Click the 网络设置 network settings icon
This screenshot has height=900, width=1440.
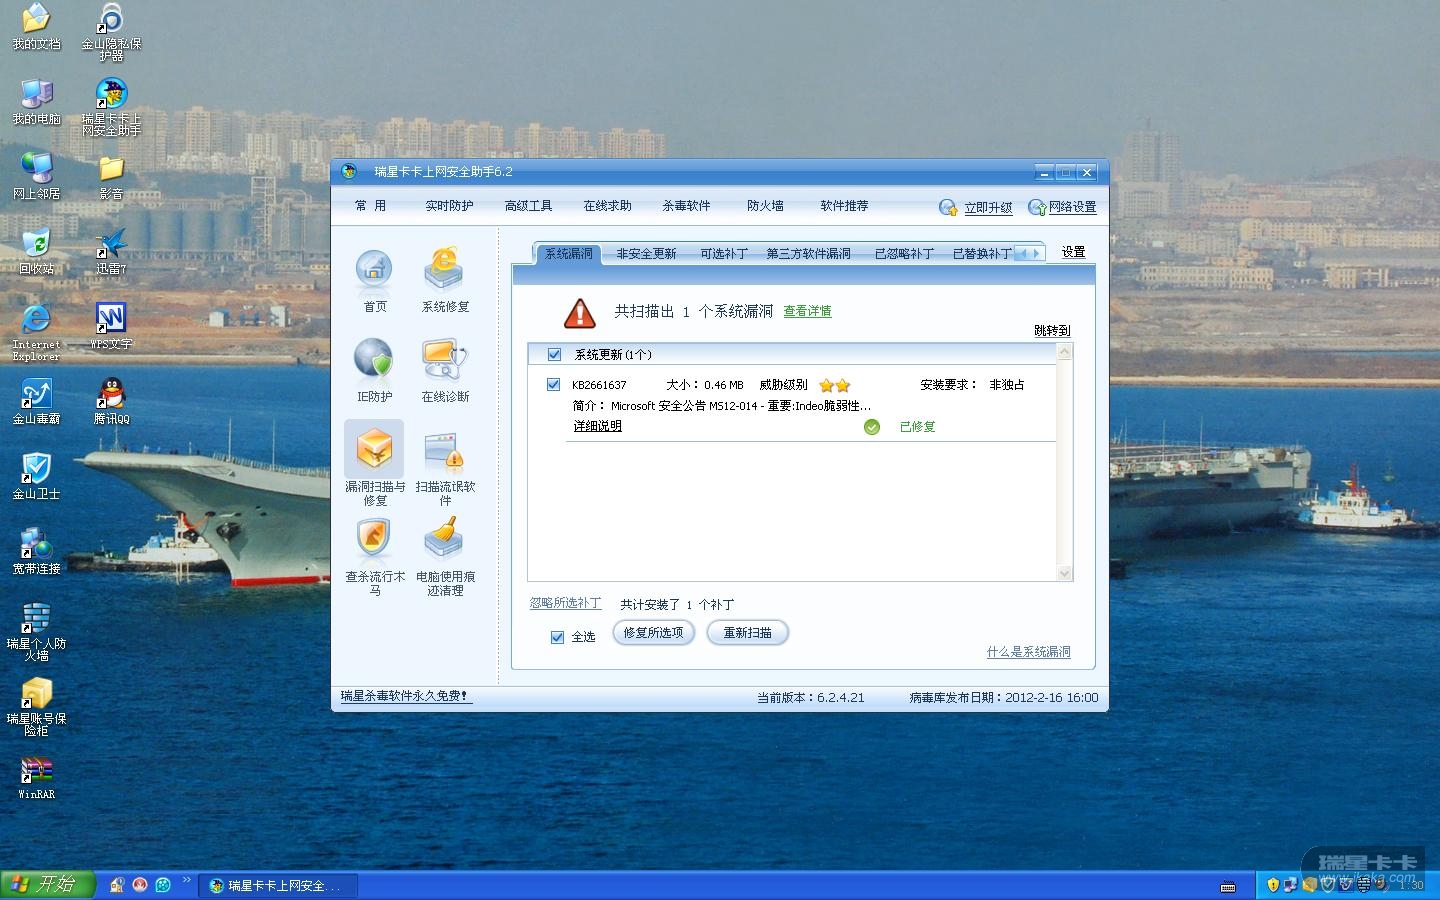pos(1037,207)
